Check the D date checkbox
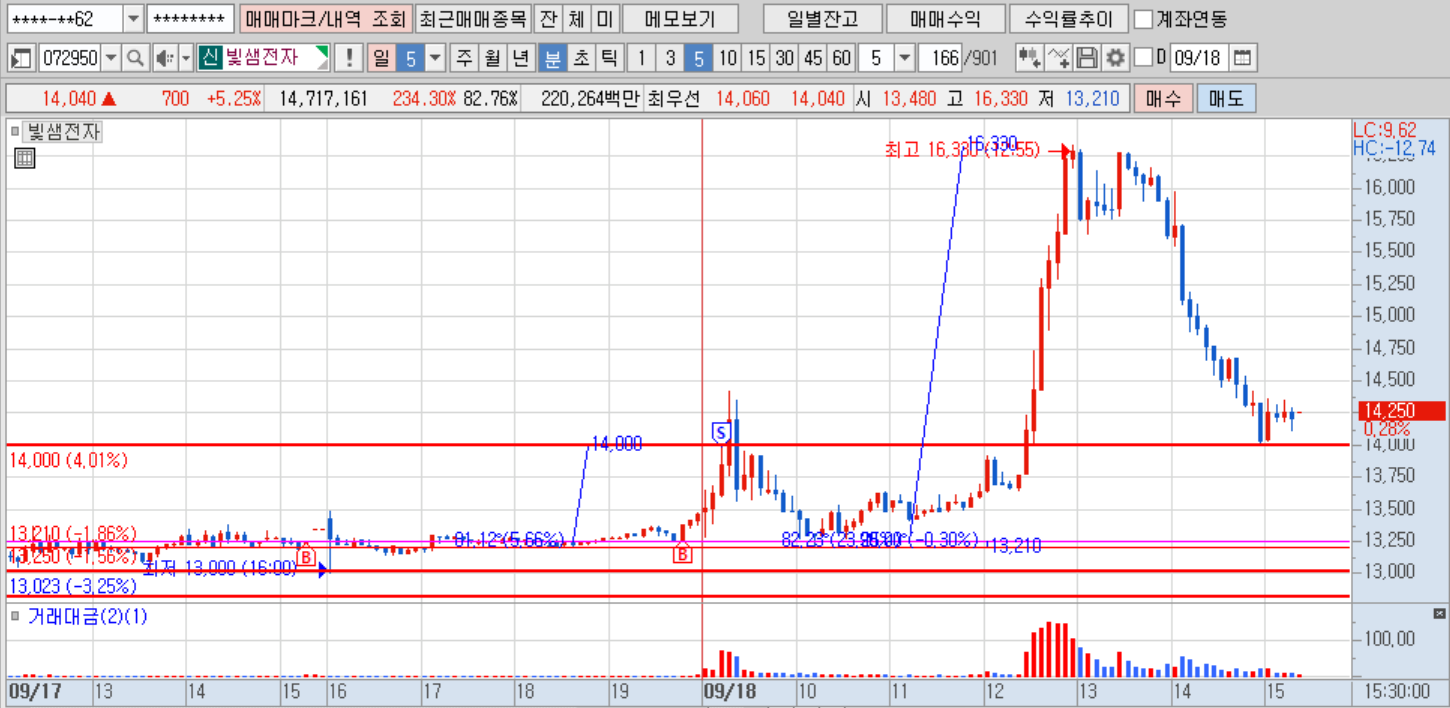The width and height of the screenshot is (1450, 708). click(1145, 58)
